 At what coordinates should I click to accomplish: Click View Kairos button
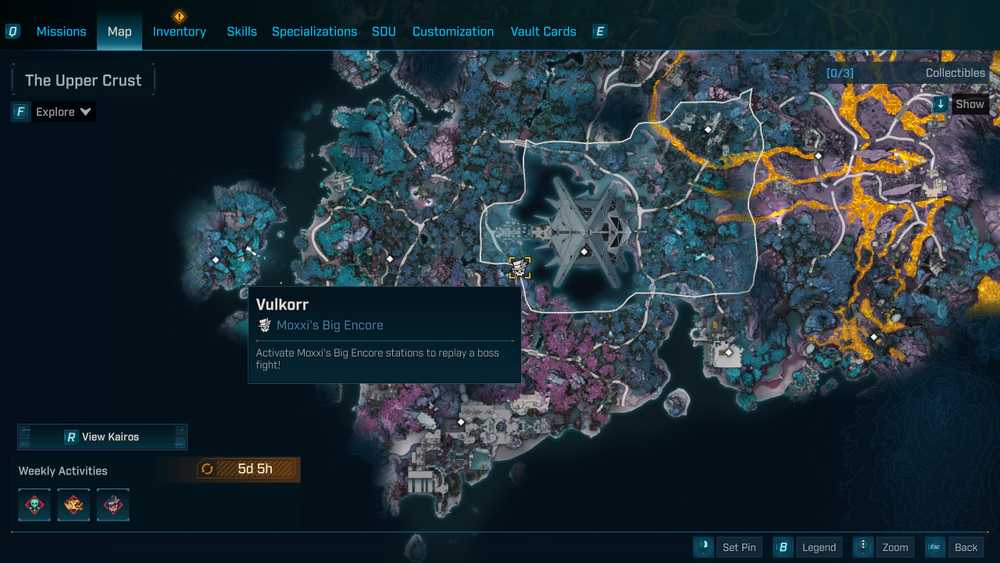[102, 437]
